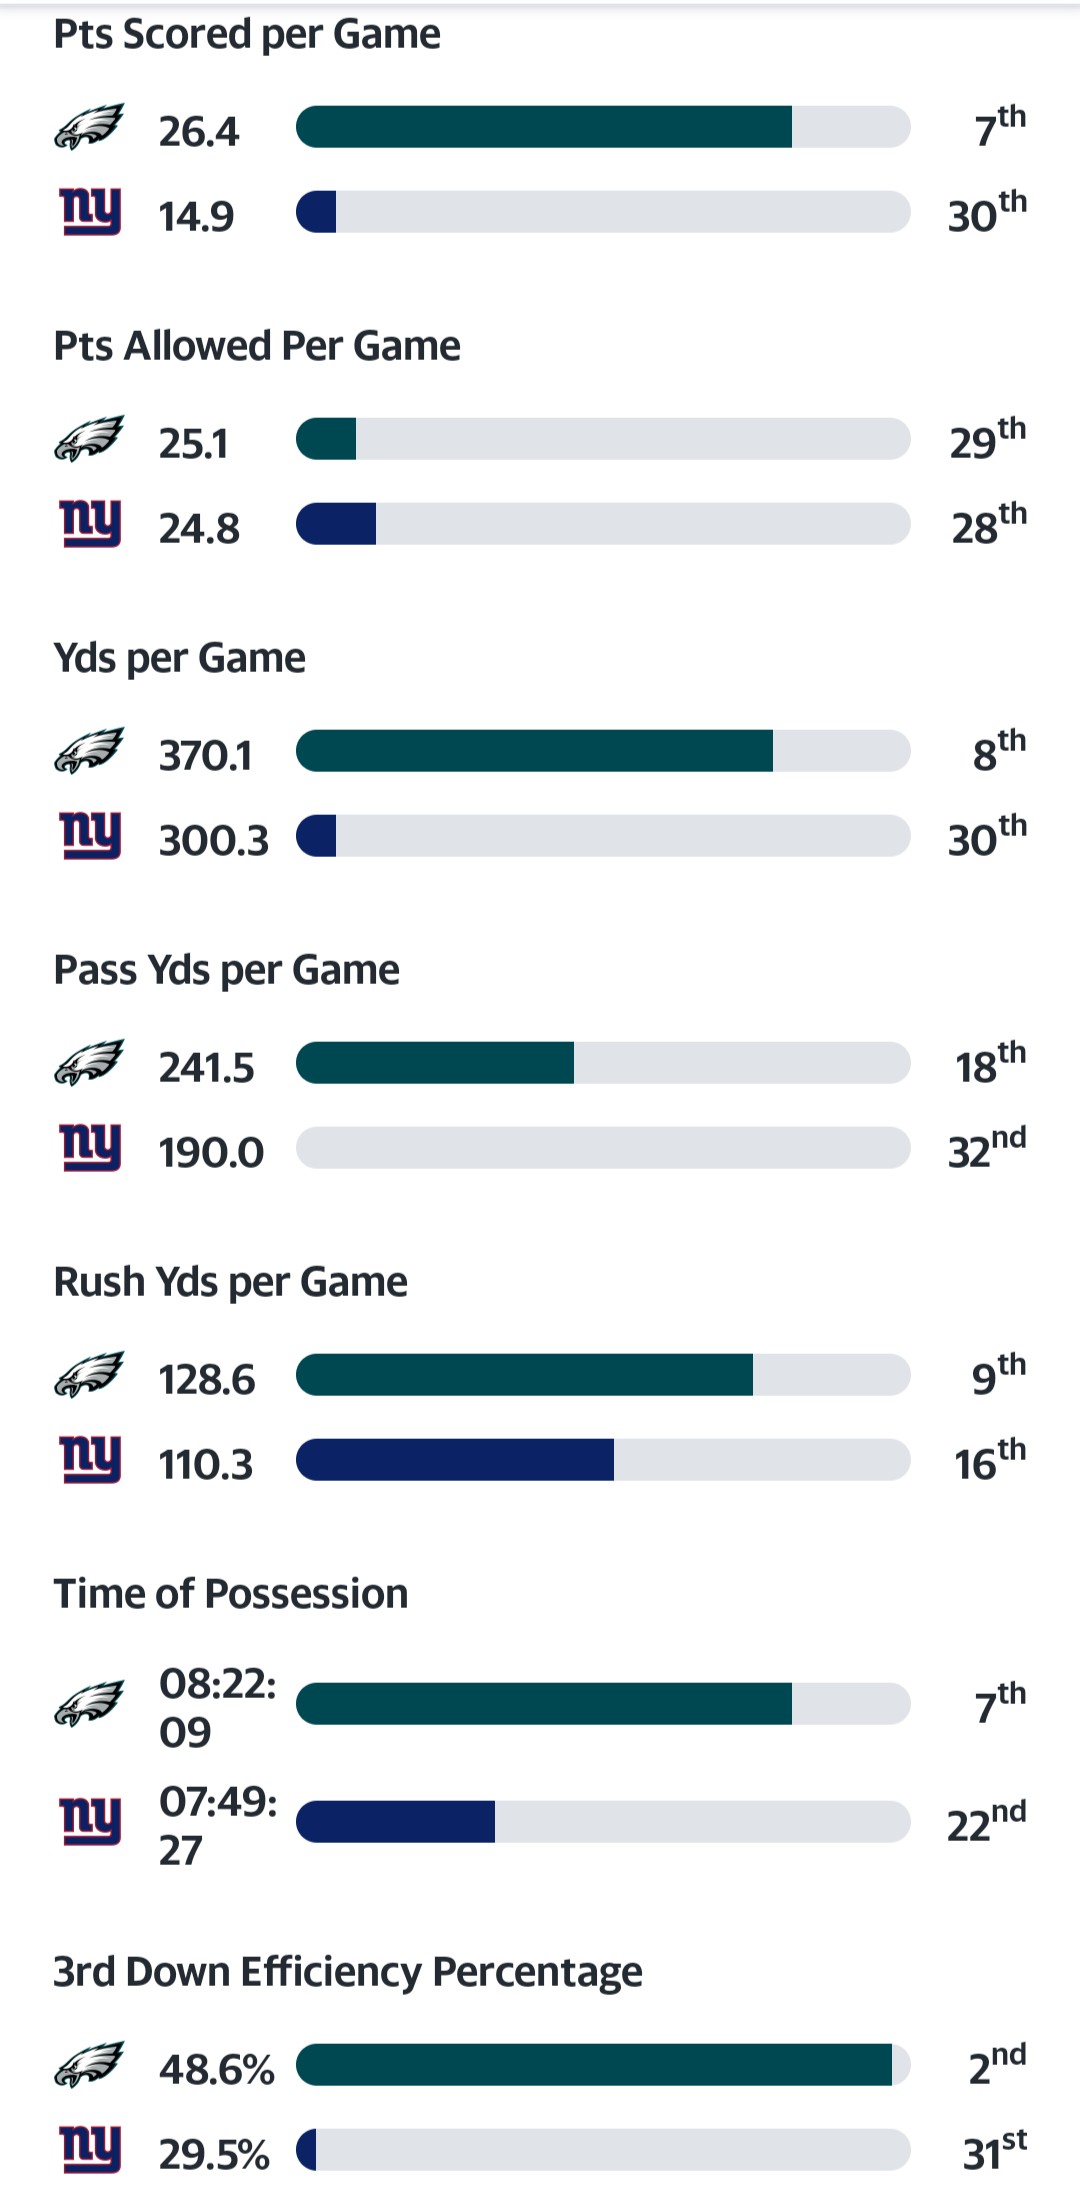Tap Giants logo in 3rd Down Efficiency
The width and height of the screenshot is (1080, 2191).
[90, 2150]
